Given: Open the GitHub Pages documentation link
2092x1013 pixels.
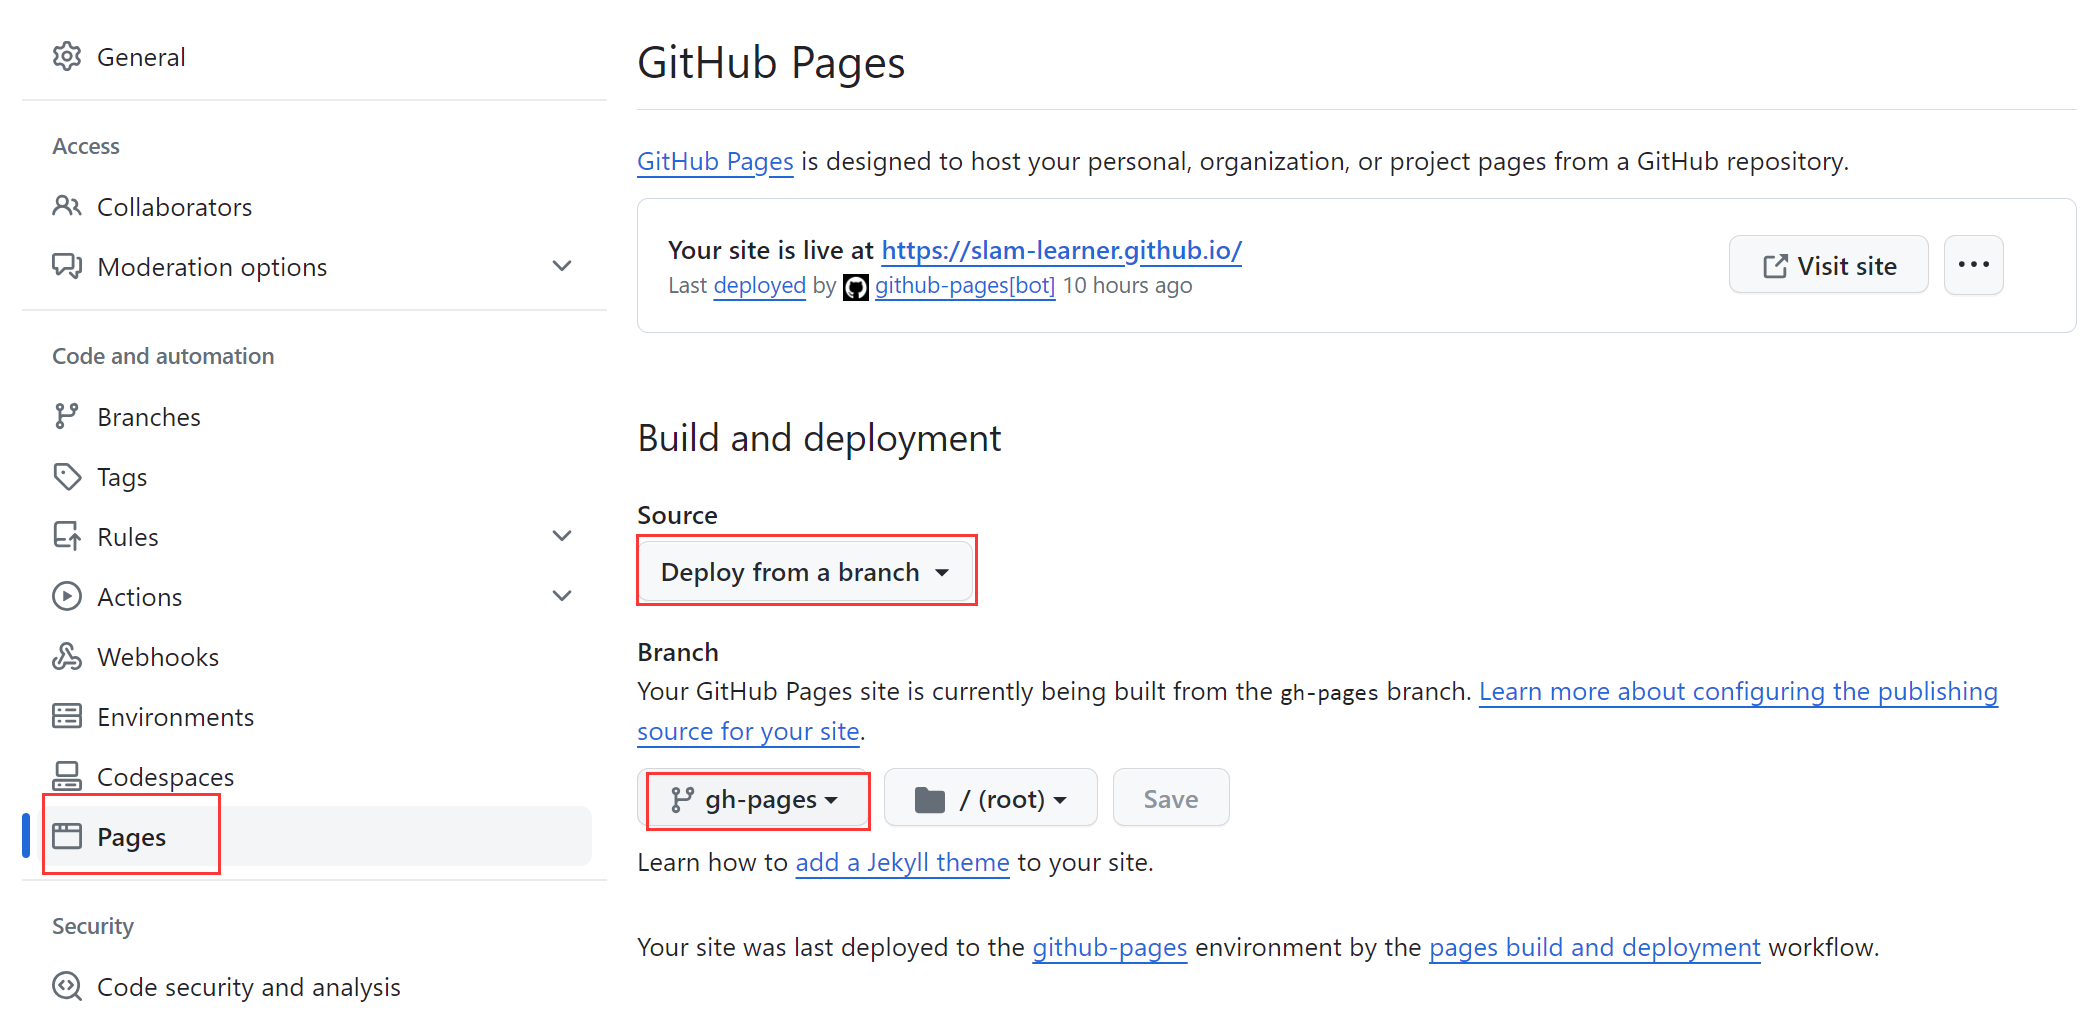Looking at the screenshot, I should tap(715, 162).
